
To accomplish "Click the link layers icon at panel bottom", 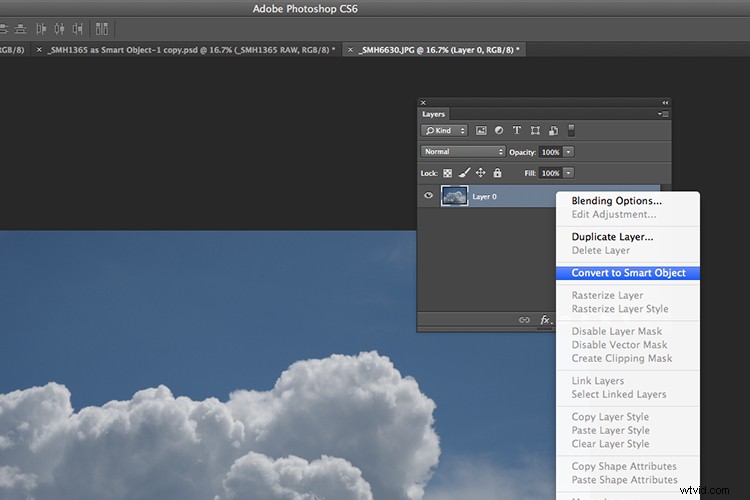I will (x=524, y=320).
